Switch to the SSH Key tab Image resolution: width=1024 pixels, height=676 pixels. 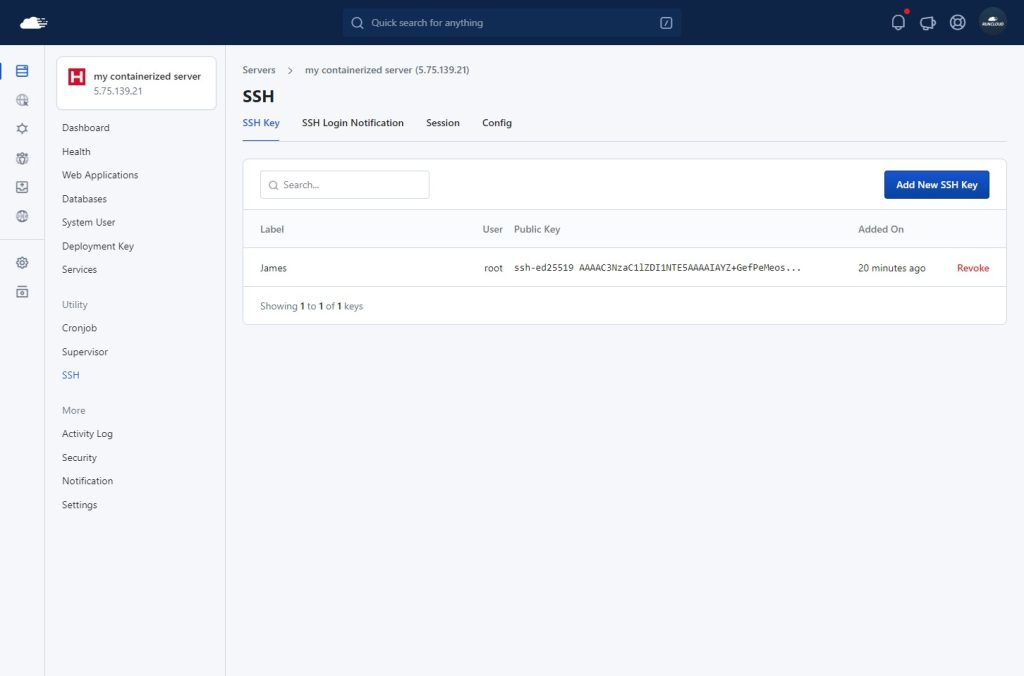click(x=261, y=123)
